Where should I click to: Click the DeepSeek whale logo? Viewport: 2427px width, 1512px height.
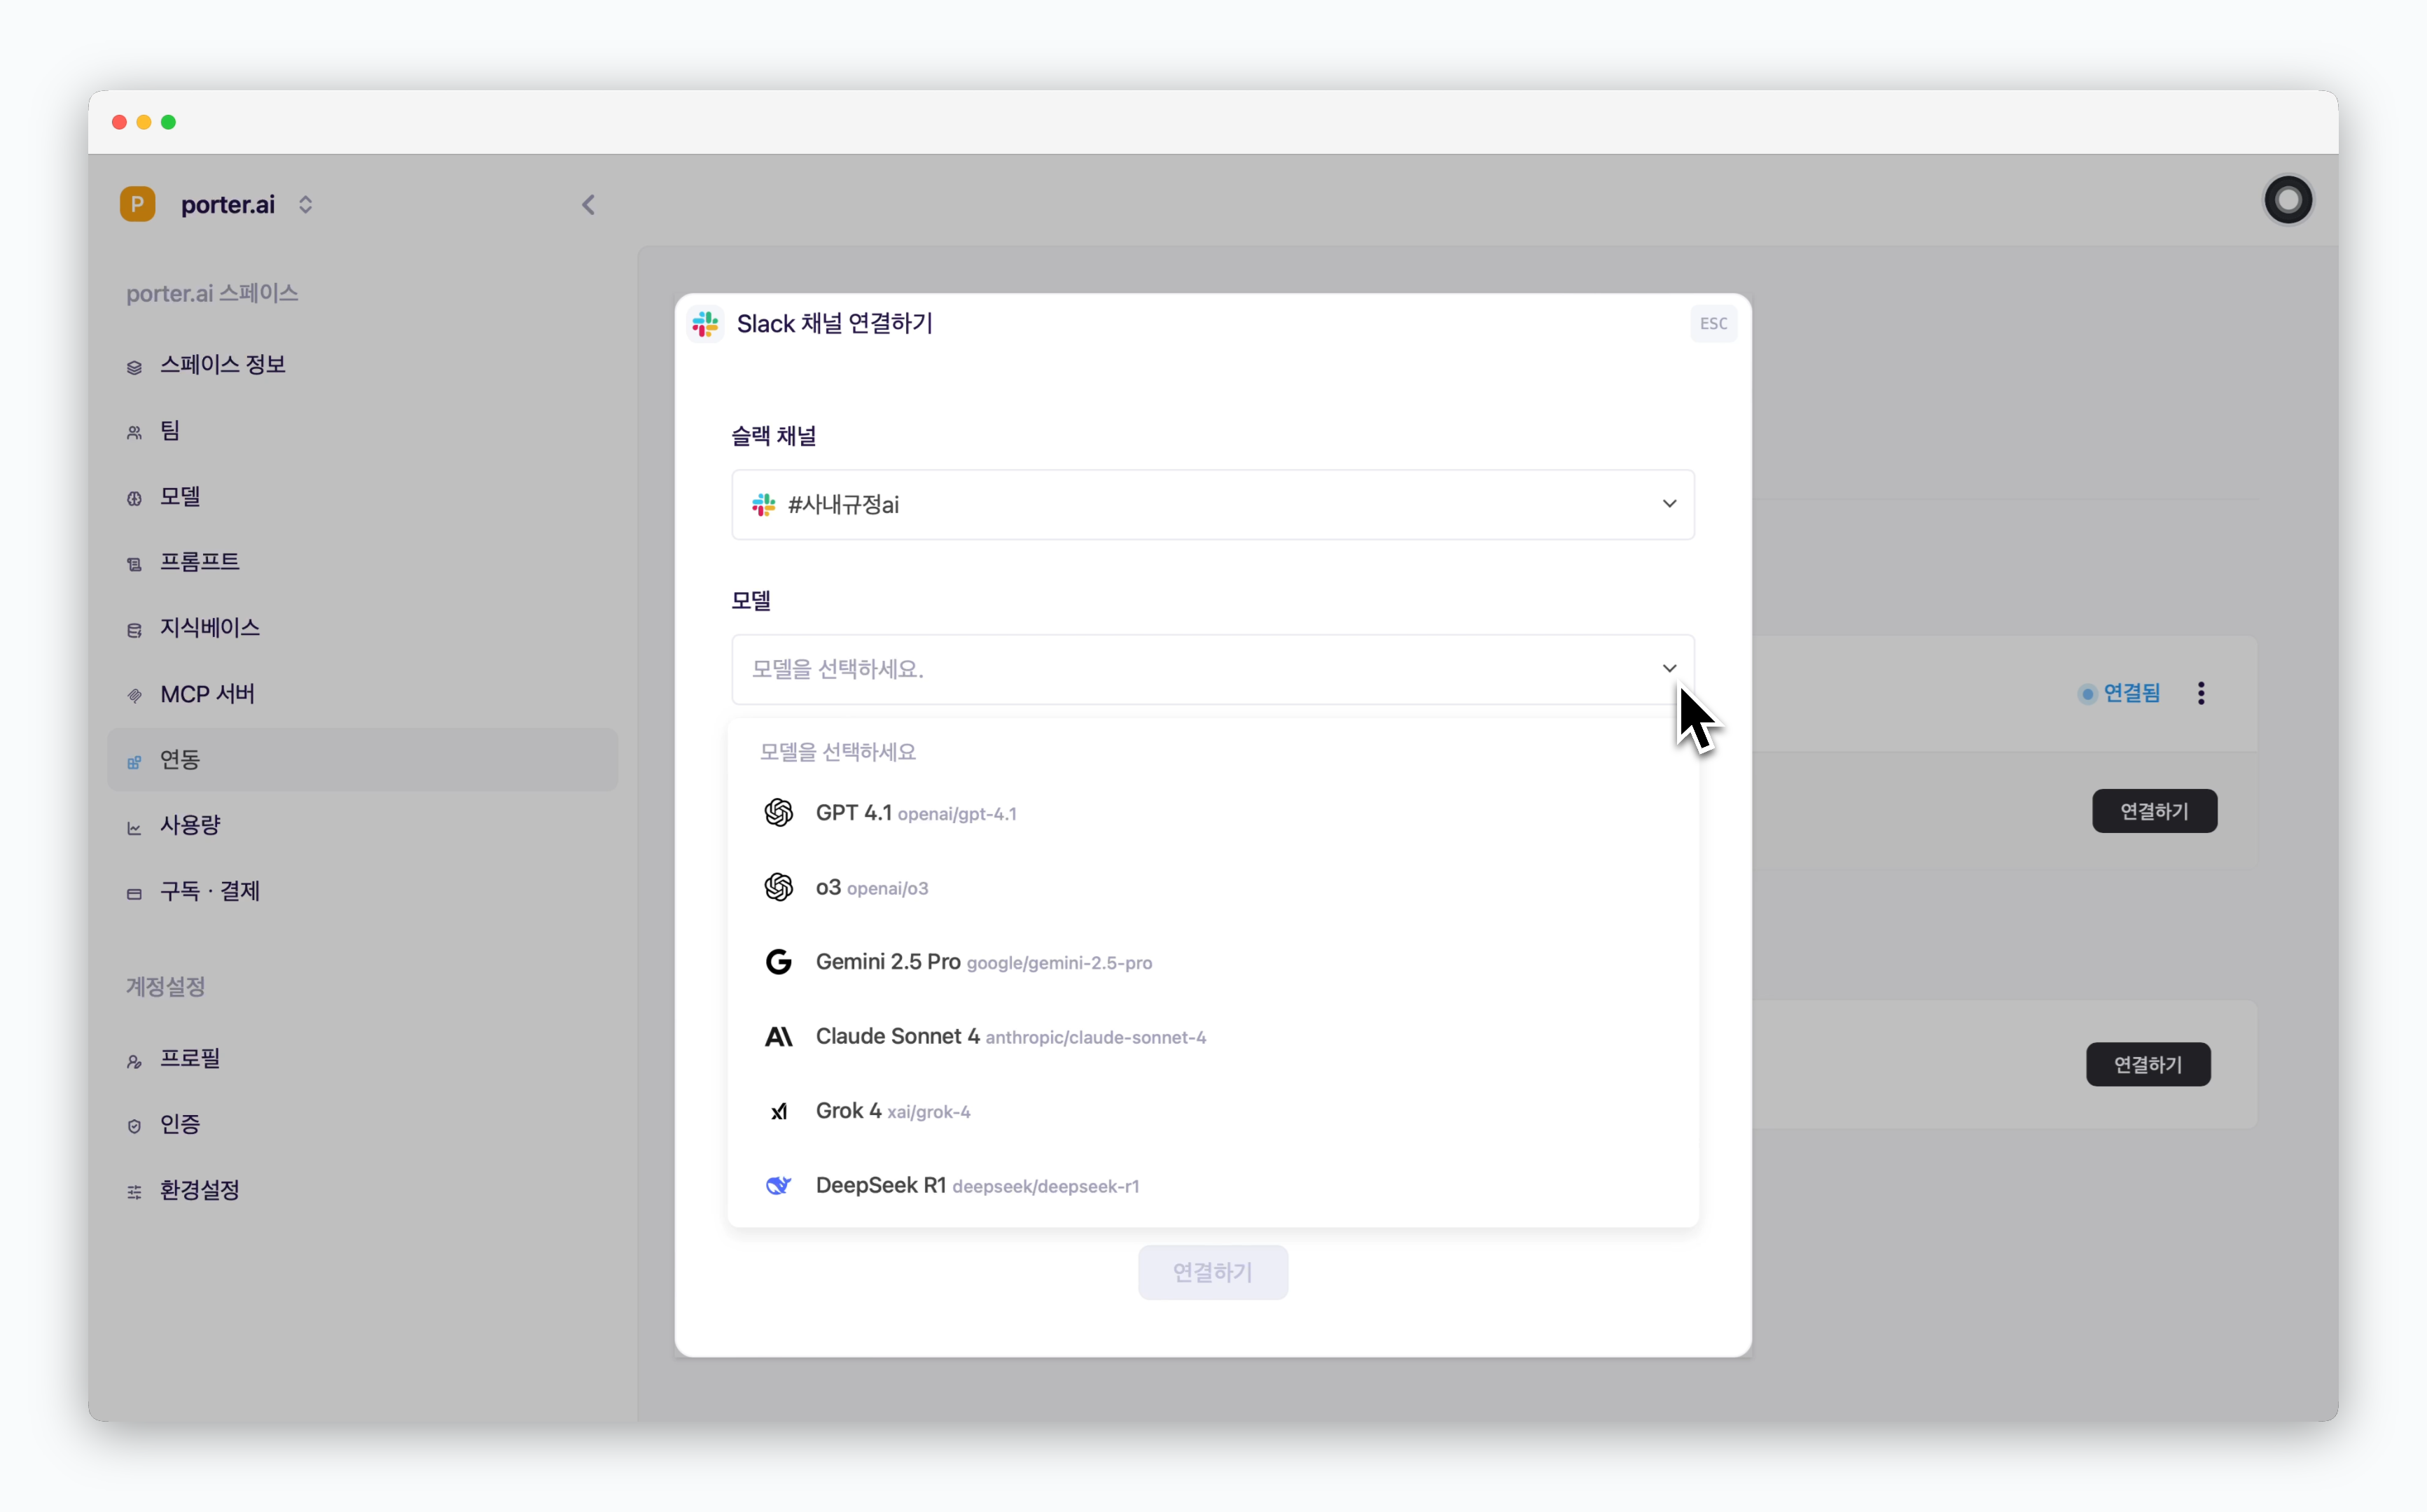[778, 1186]
